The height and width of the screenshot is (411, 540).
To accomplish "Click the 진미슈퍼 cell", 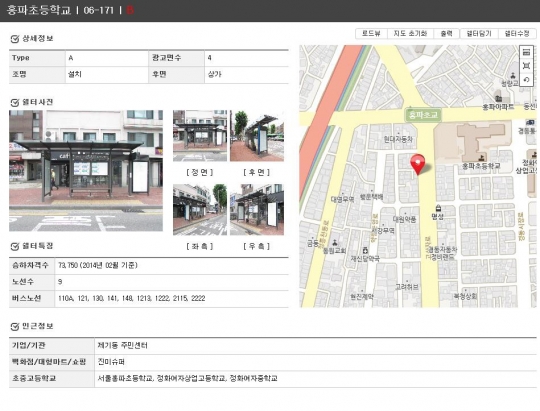I will click(x=315, y=362).
